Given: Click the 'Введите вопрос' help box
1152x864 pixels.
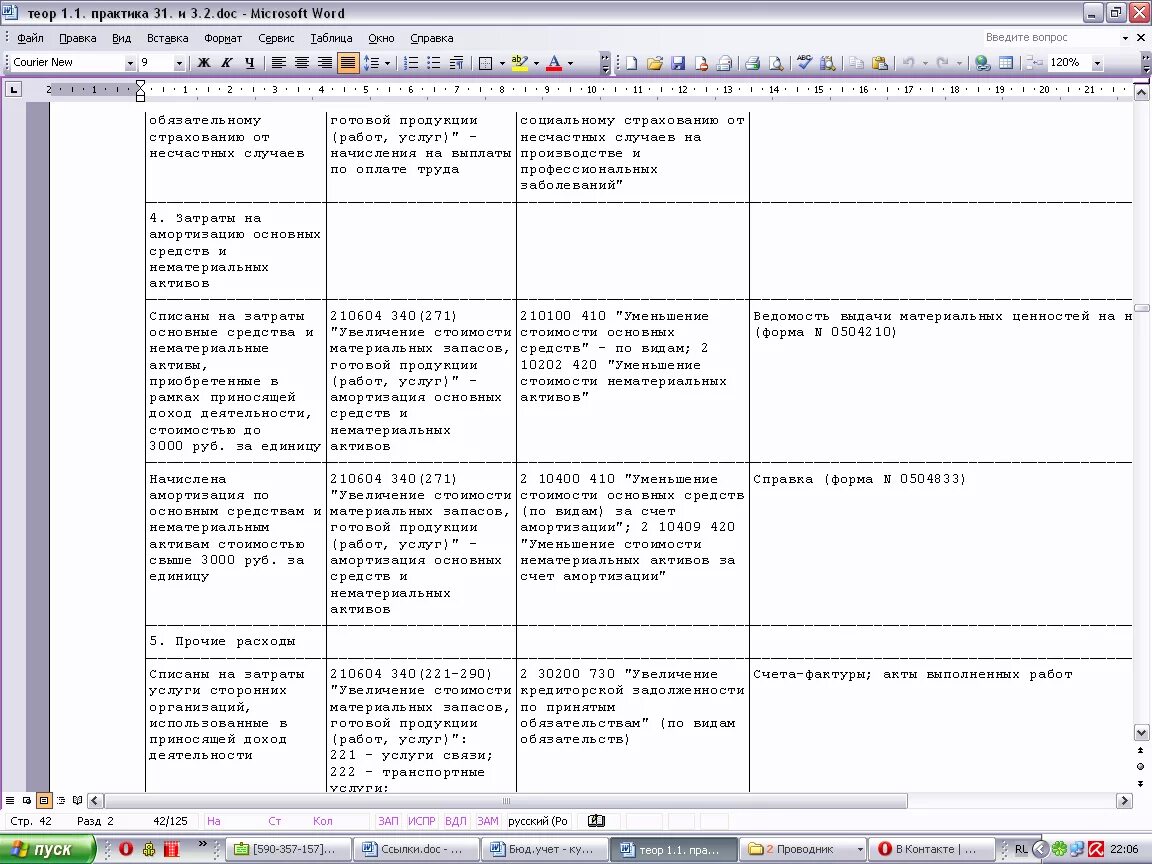Looking at the screenshot, I should click(1050, 37).
